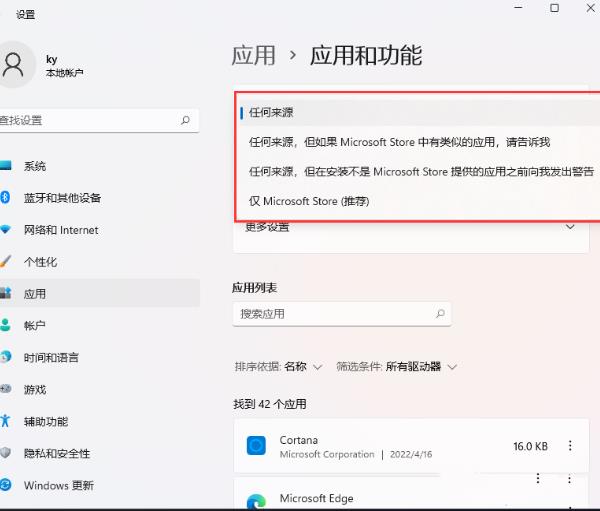Click the apps icon beside 应用
600x511 pixels.
point(5,294)
